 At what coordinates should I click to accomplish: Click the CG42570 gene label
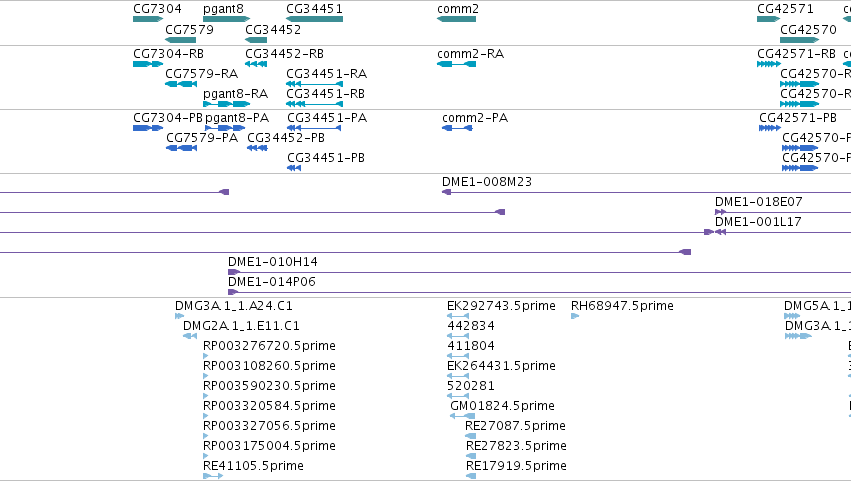[808, 29]
